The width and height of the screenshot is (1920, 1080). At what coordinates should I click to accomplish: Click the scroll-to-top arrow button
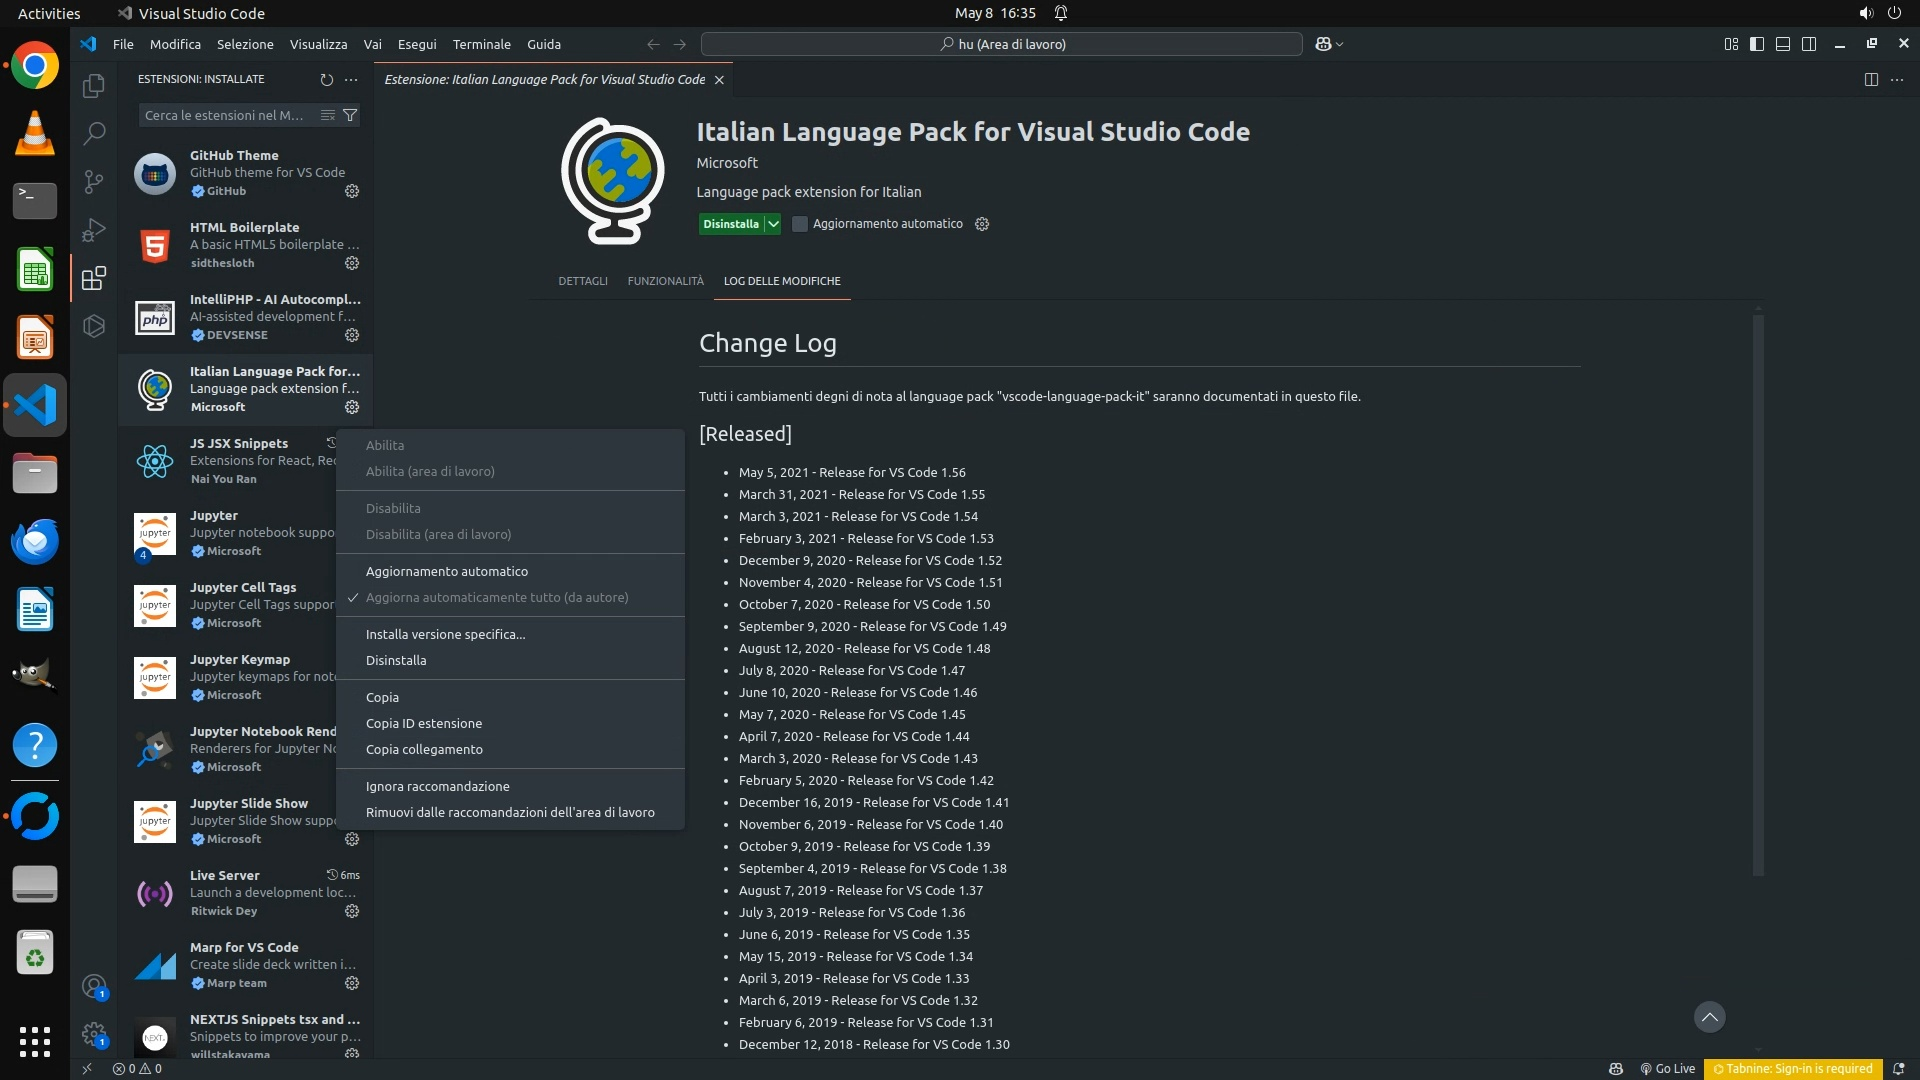(1709, 1017)
